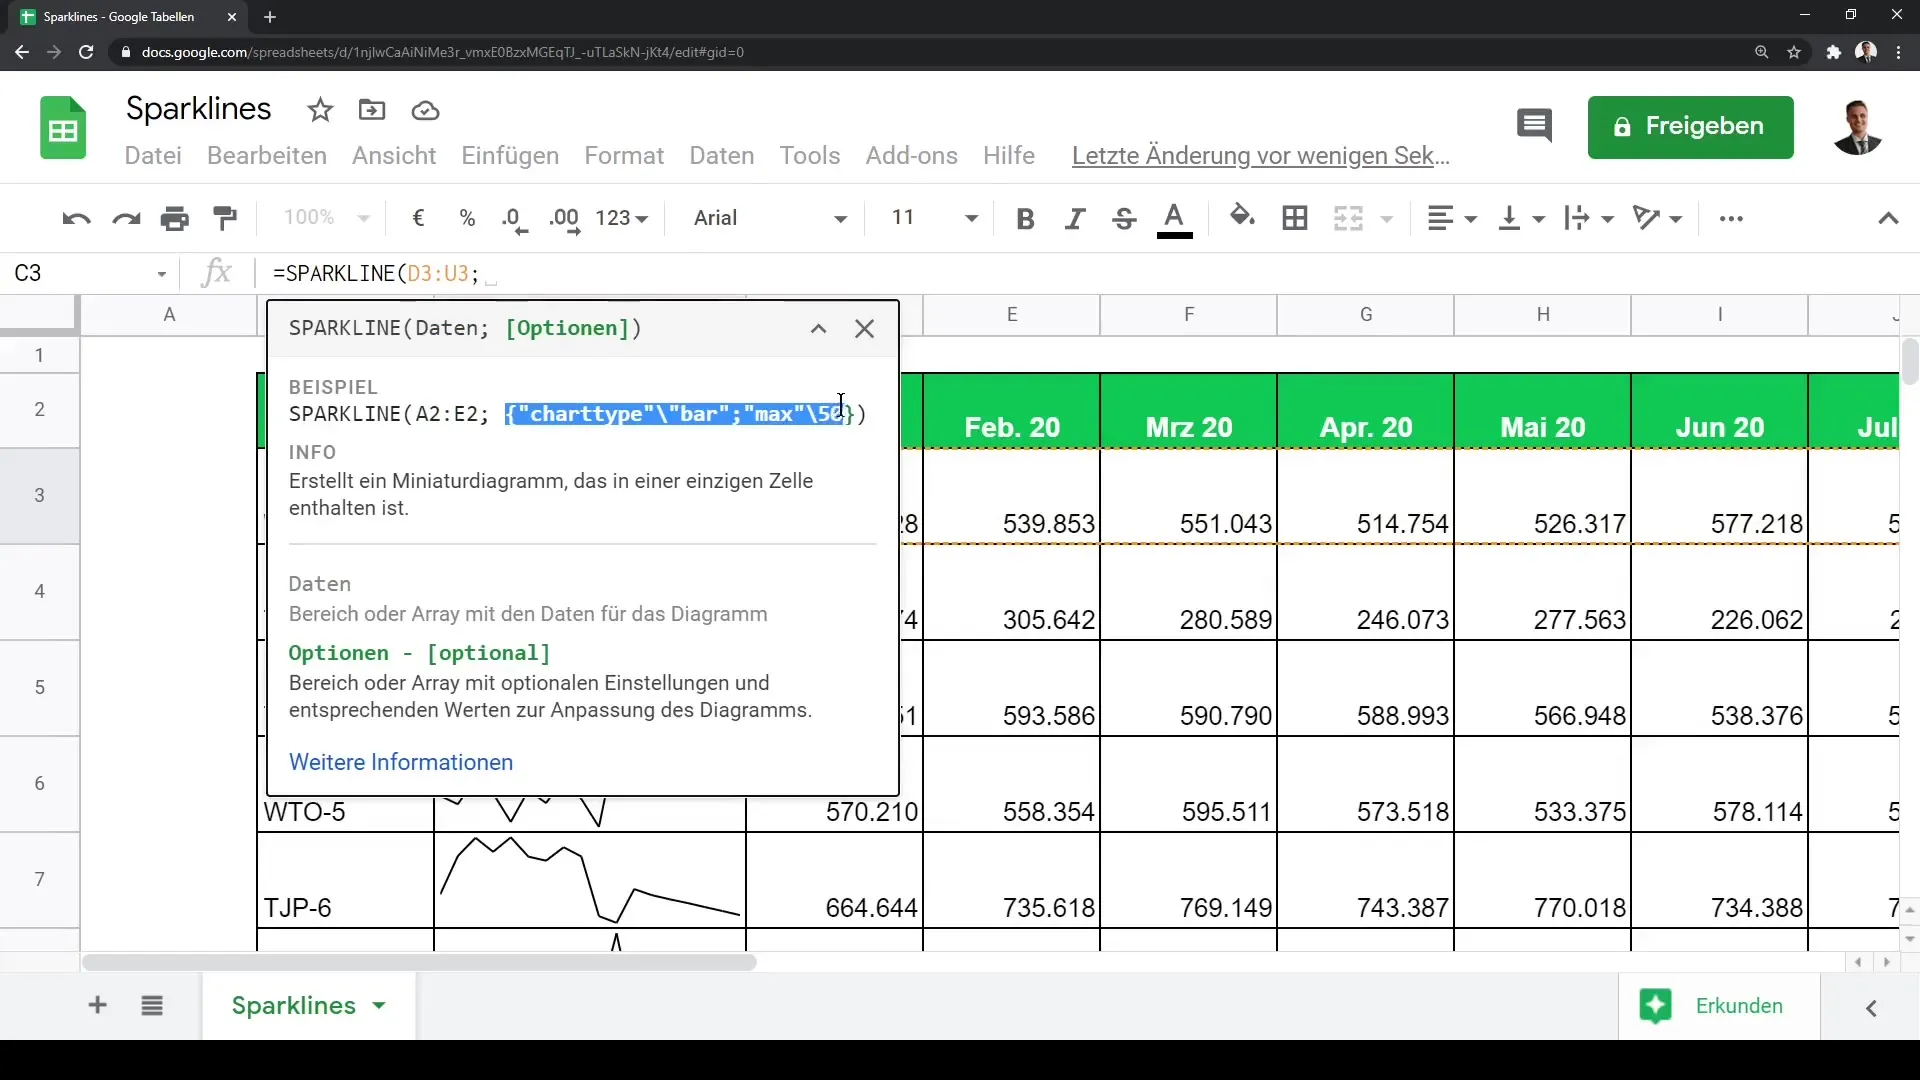Select column header G

[1365, 314]
